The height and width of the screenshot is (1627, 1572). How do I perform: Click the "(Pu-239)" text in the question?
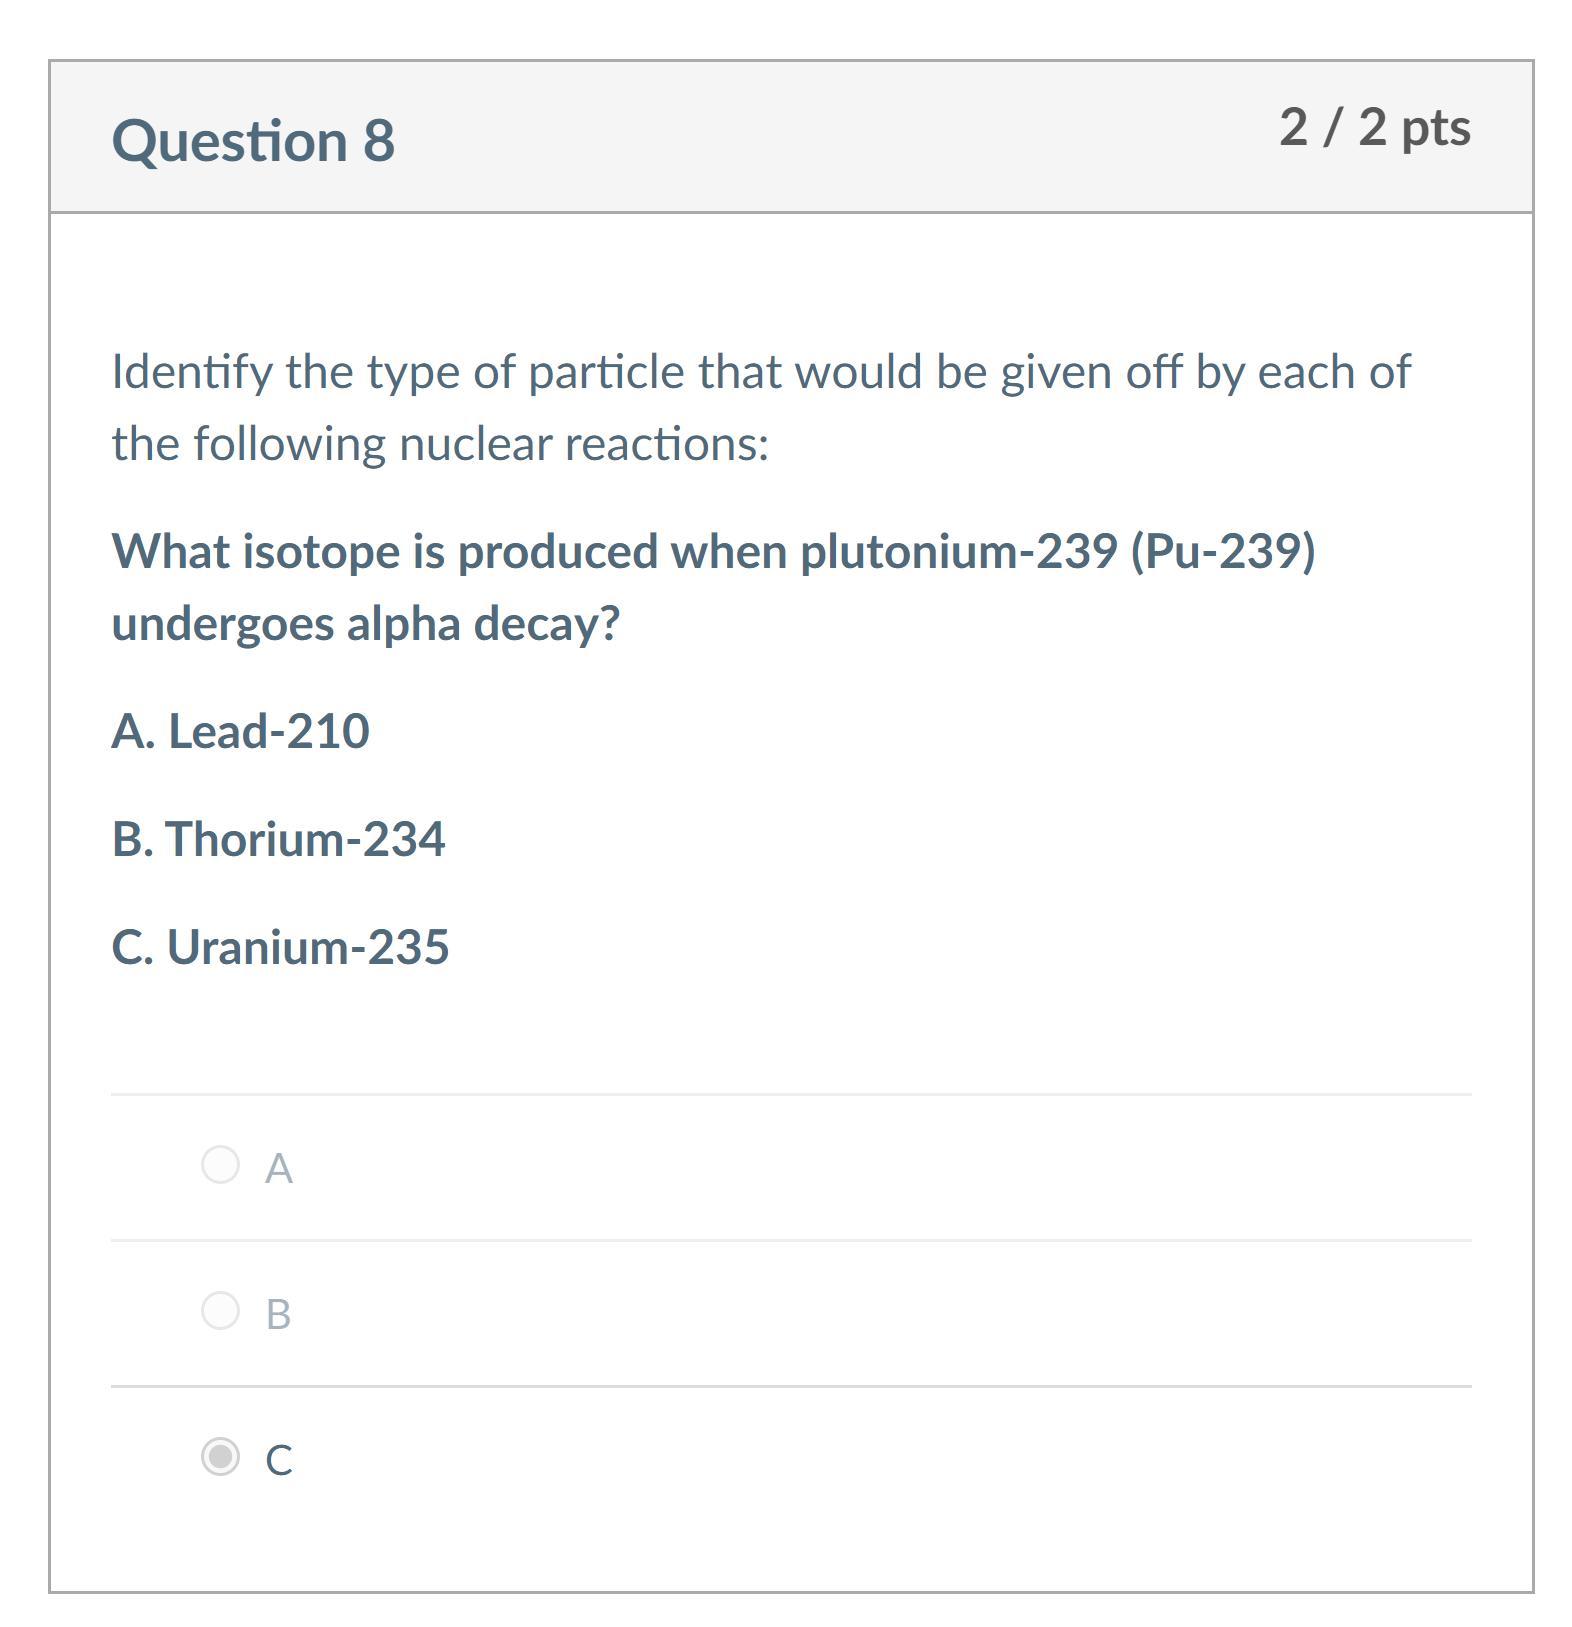tap(1222, 551)
